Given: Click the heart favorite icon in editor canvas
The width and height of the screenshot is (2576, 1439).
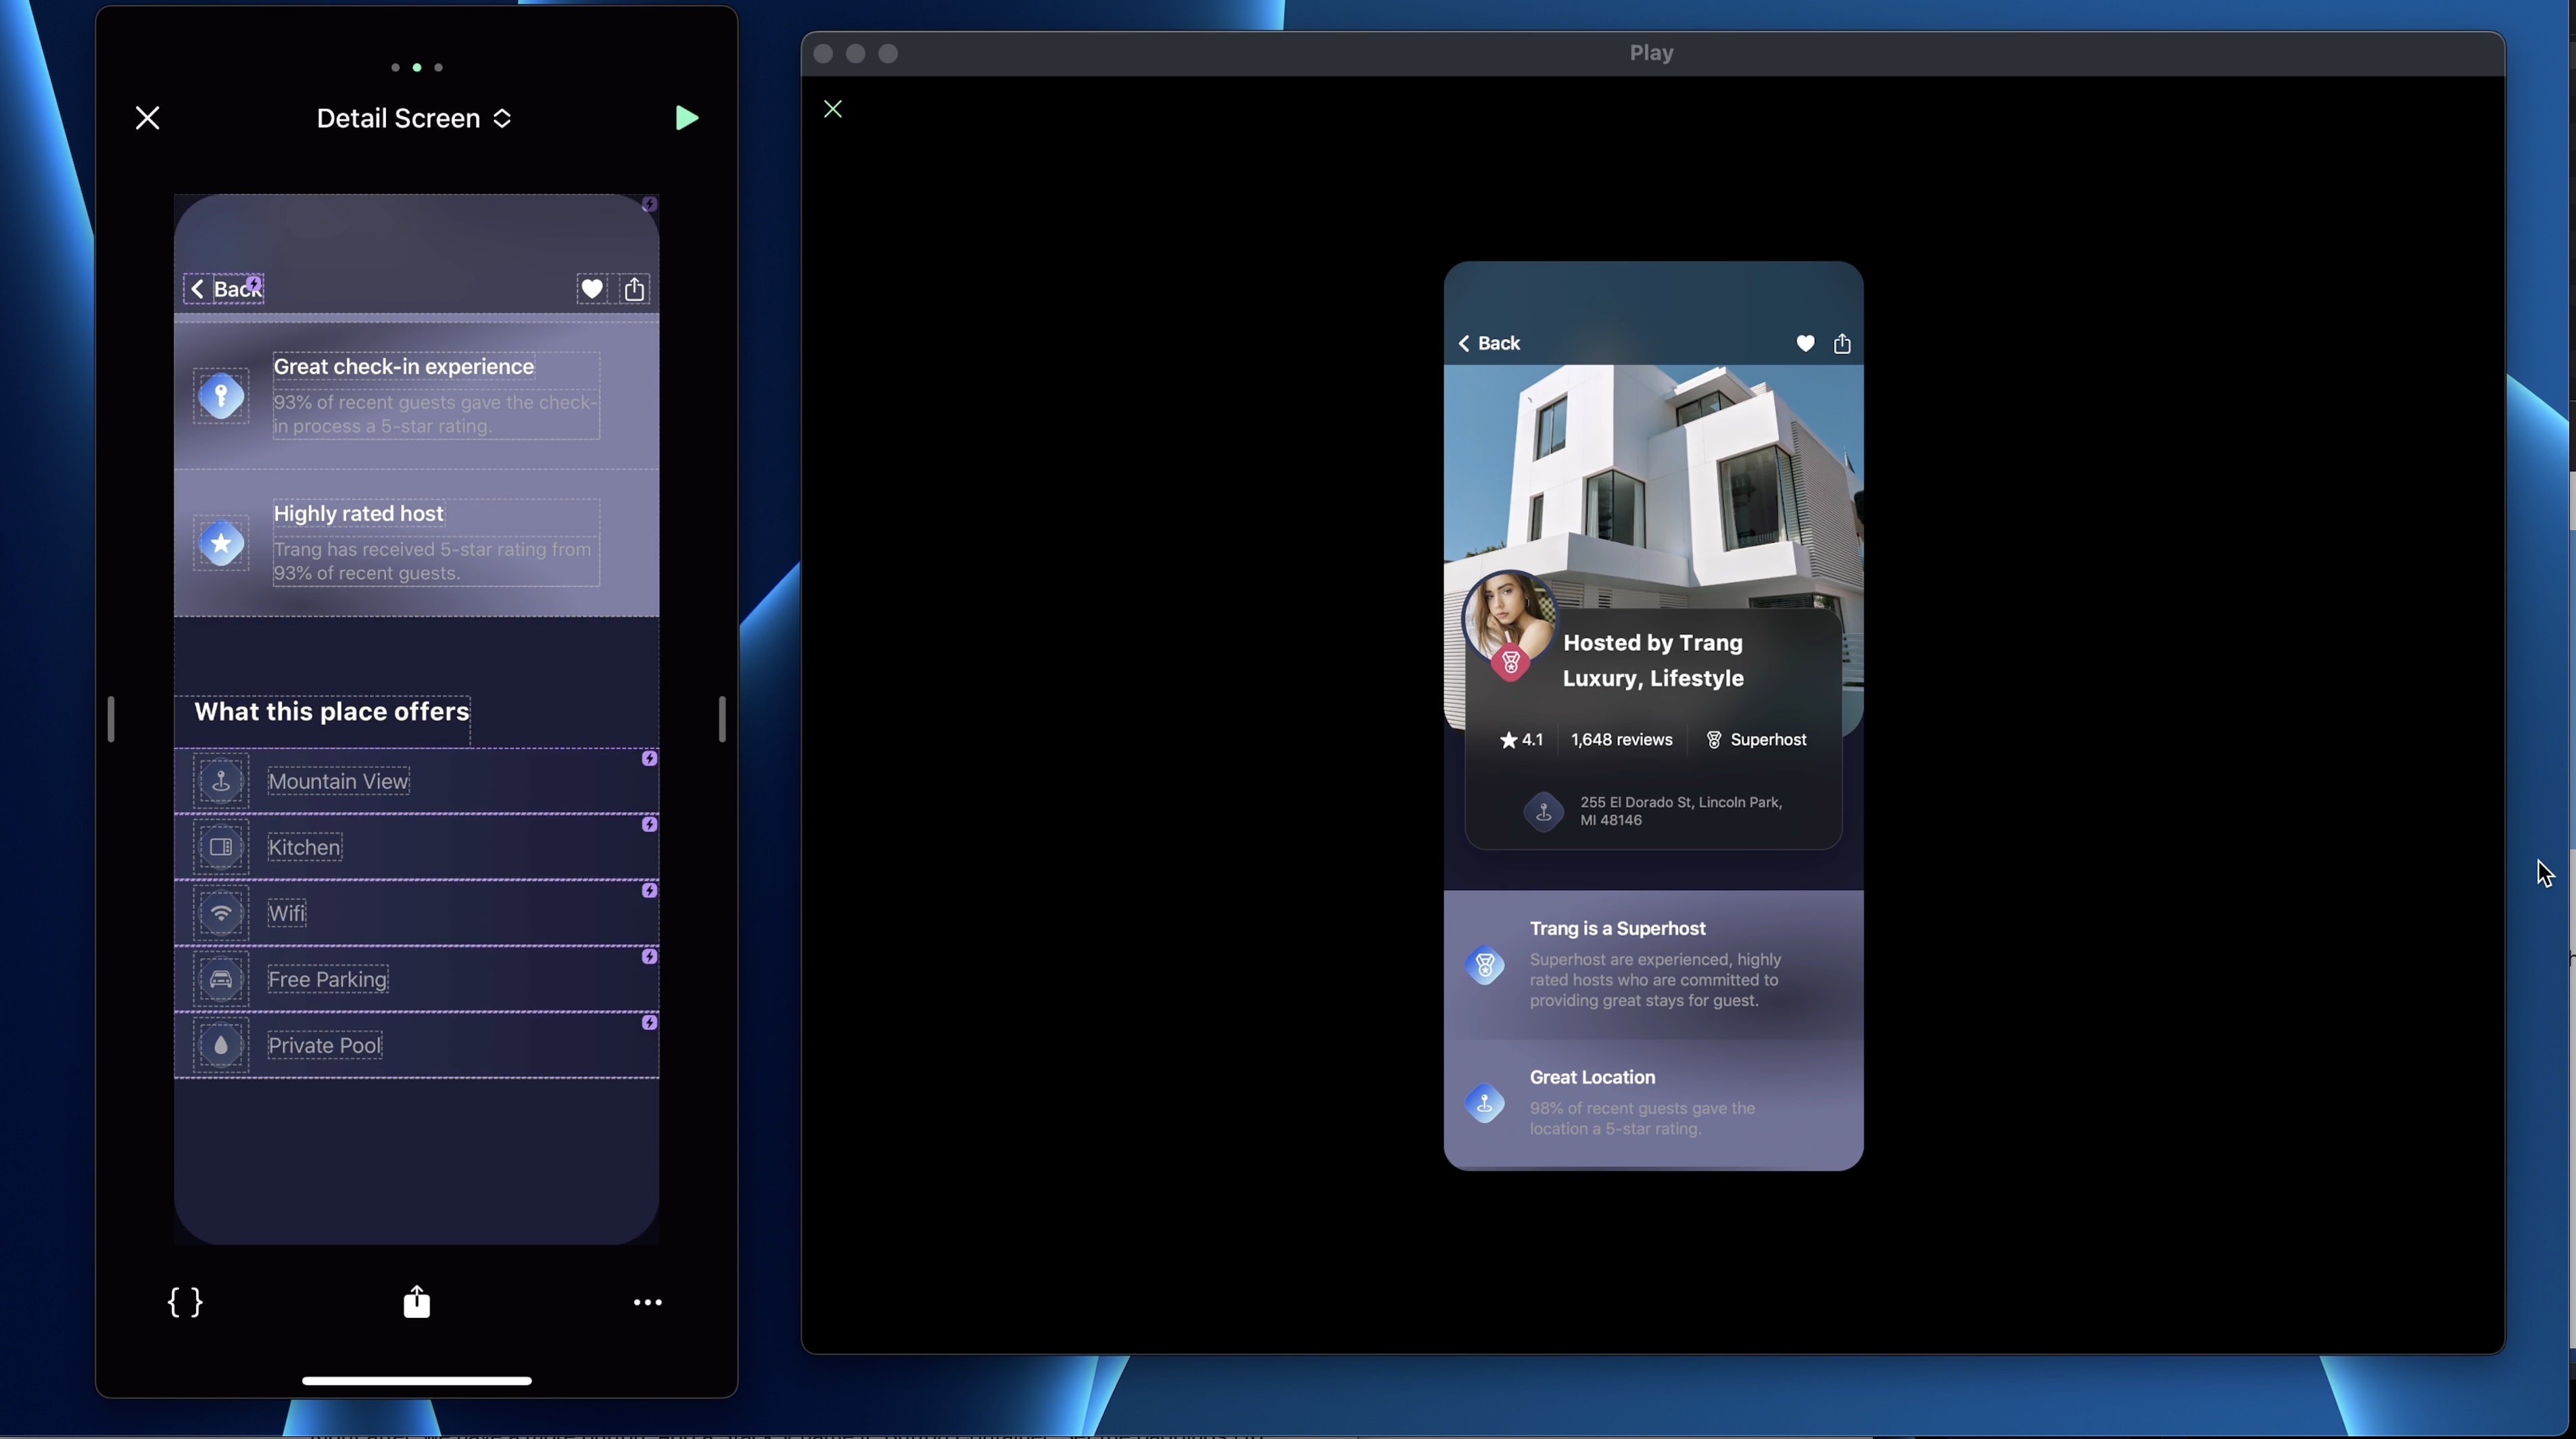Looking at the screenshot, I should (591, 289).
